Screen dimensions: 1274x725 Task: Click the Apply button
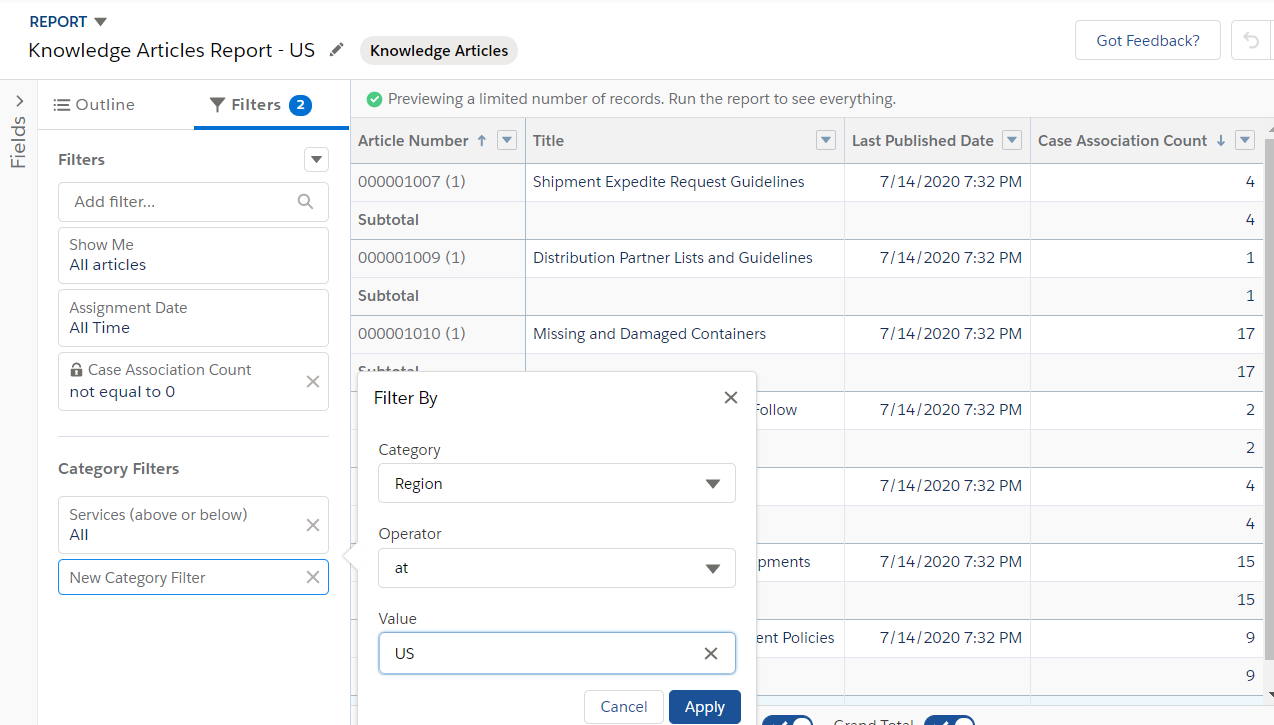coord(704,707)
